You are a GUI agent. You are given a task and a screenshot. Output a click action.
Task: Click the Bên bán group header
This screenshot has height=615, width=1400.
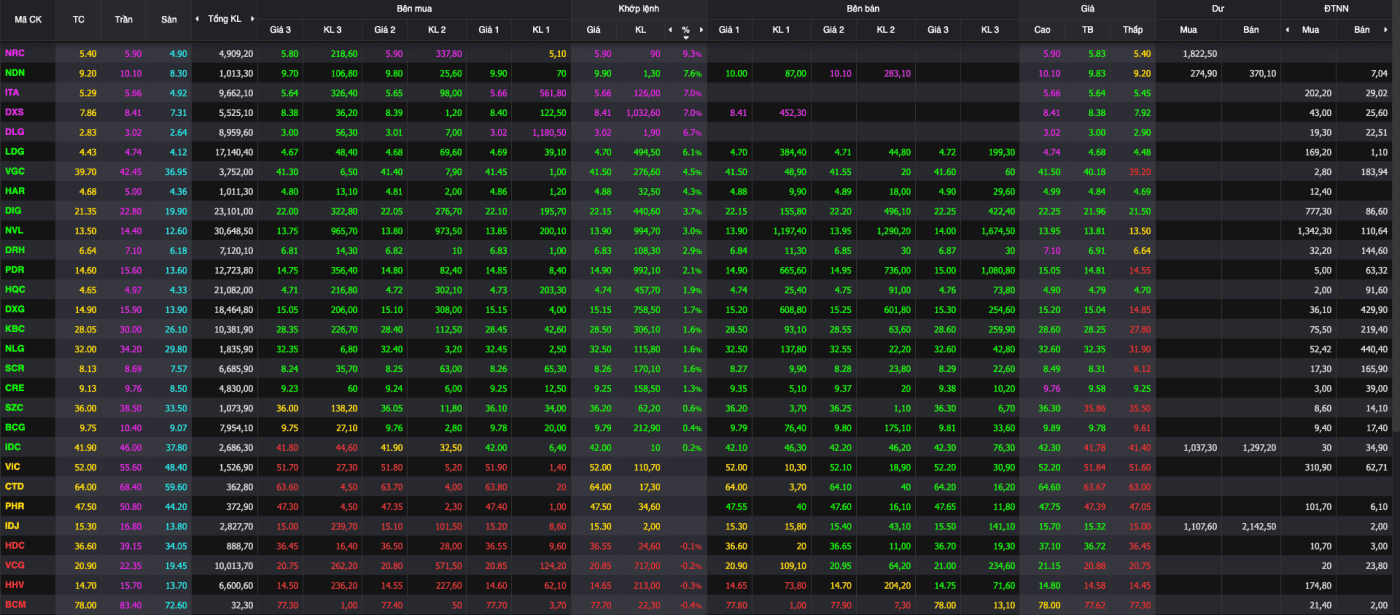862,8
